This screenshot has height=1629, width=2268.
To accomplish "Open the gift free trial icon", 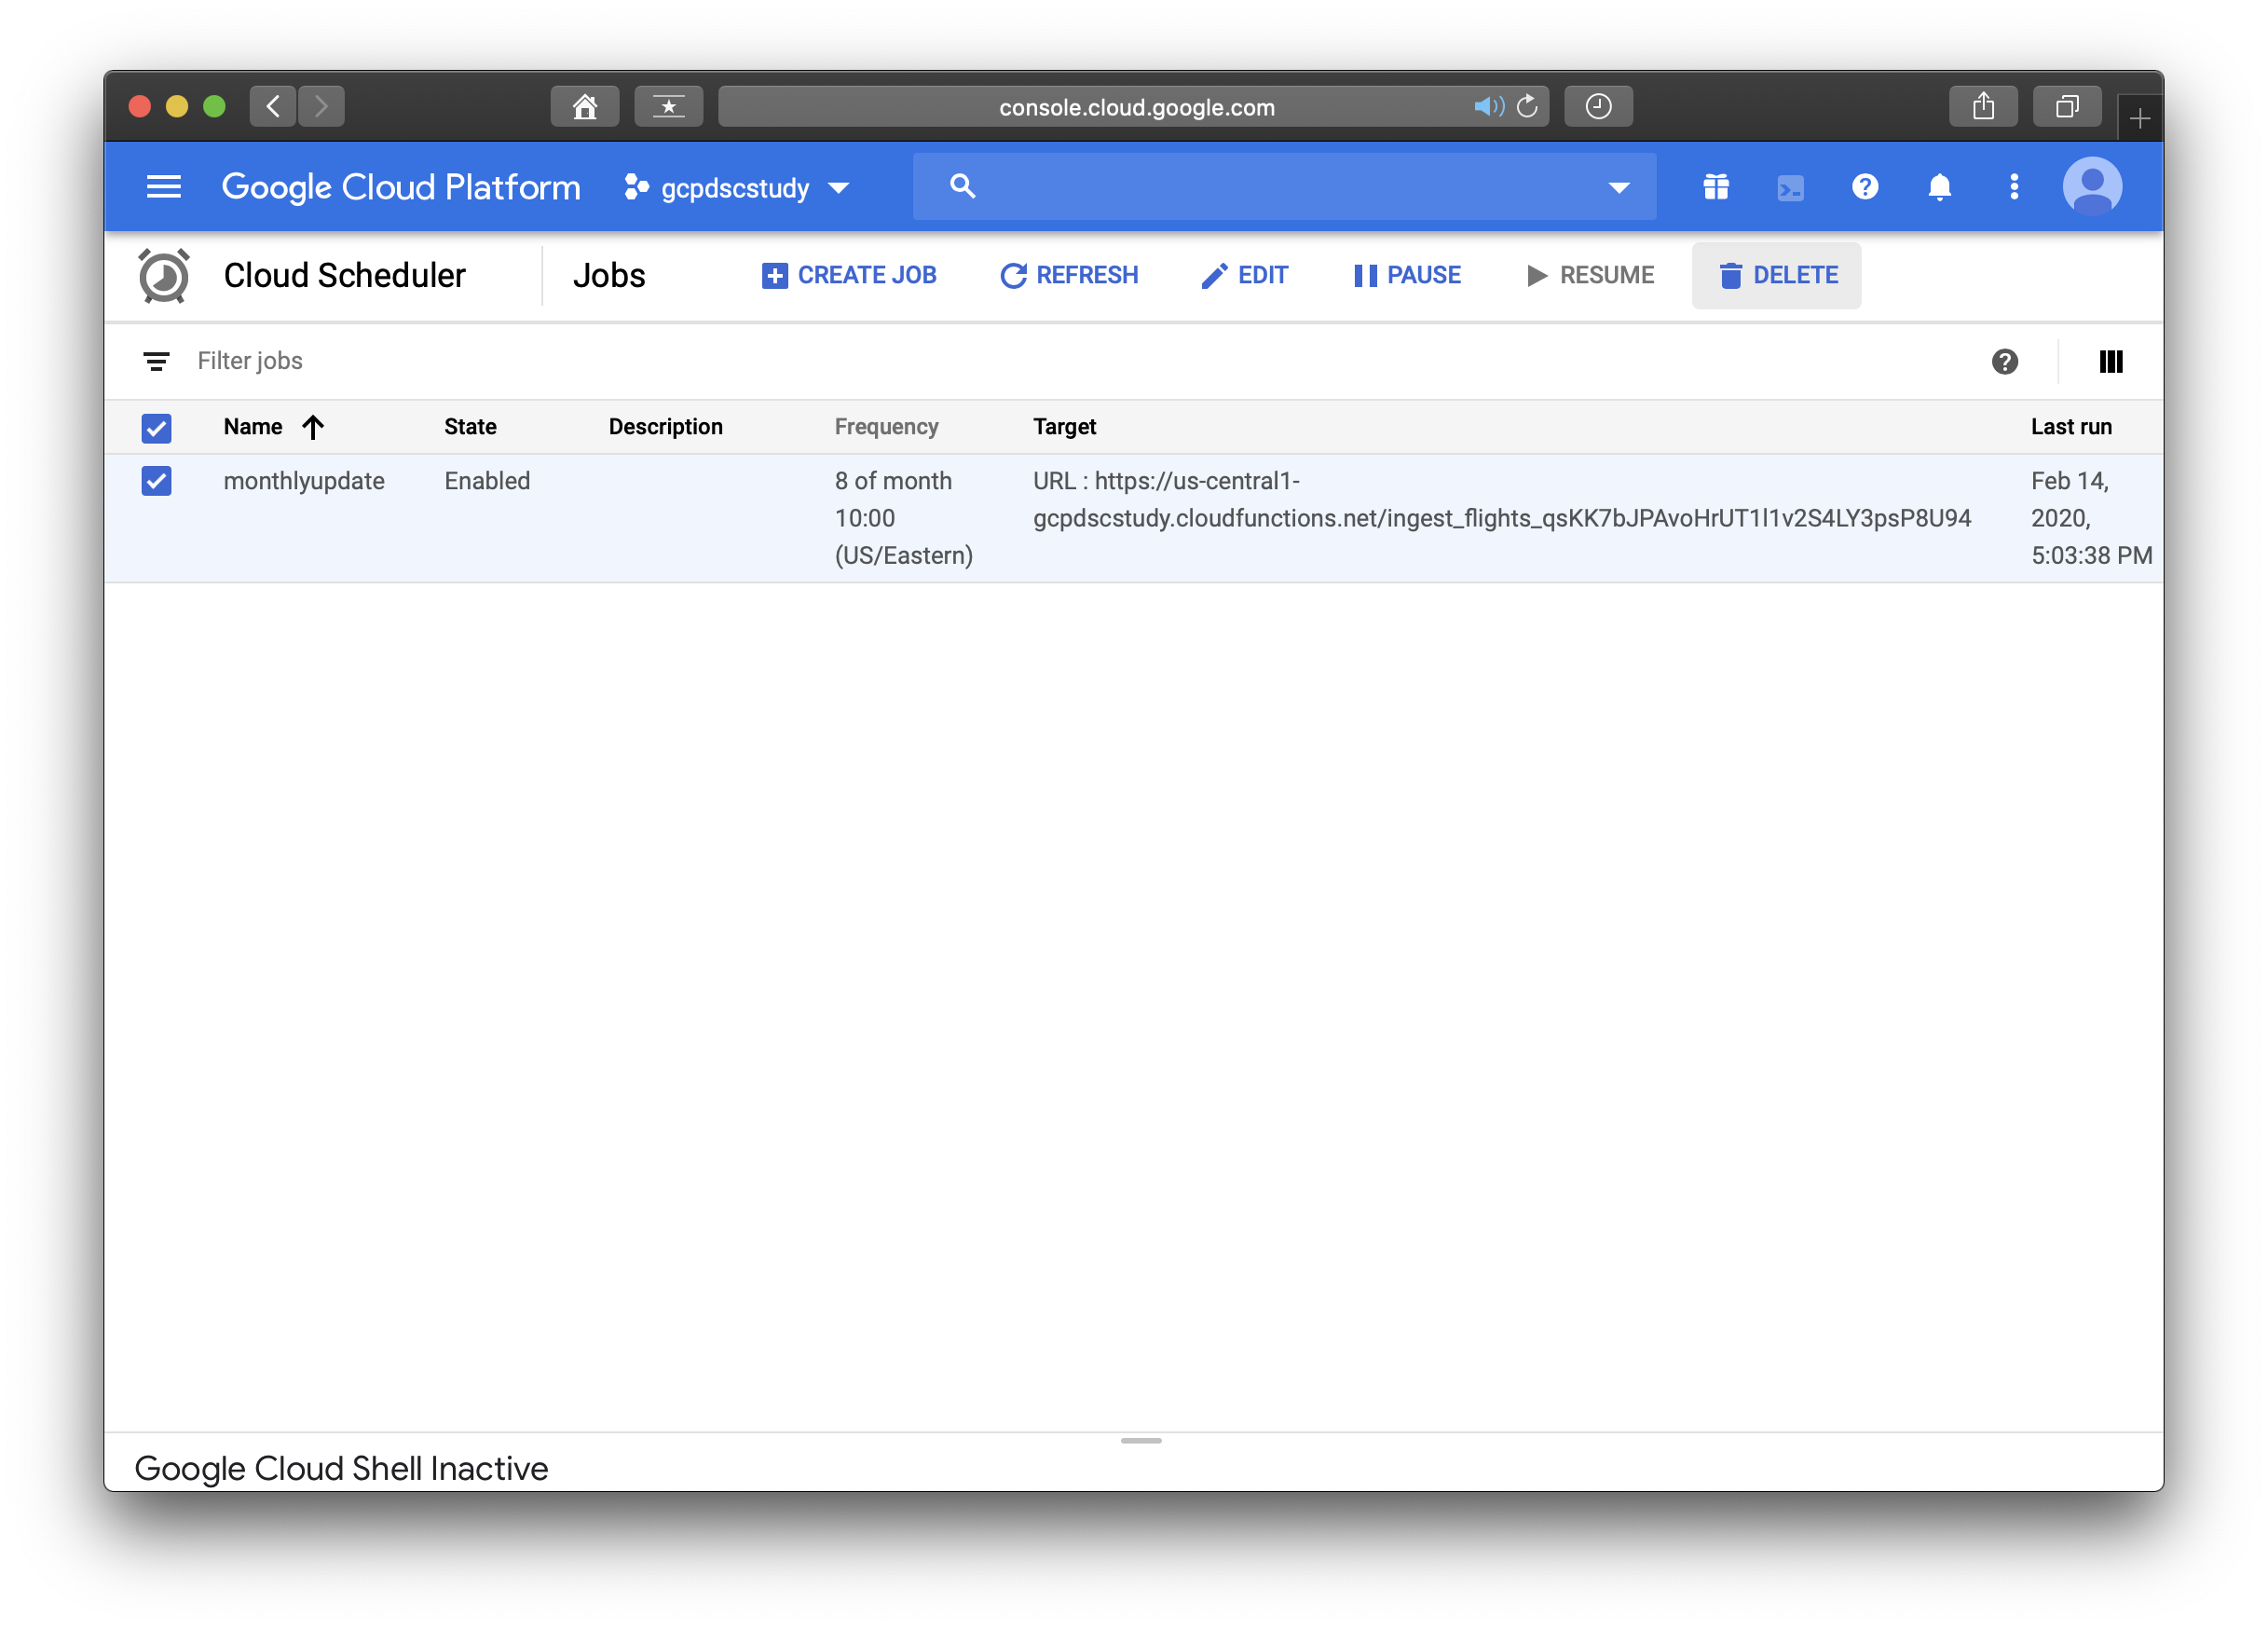I will coord(1716,187).
